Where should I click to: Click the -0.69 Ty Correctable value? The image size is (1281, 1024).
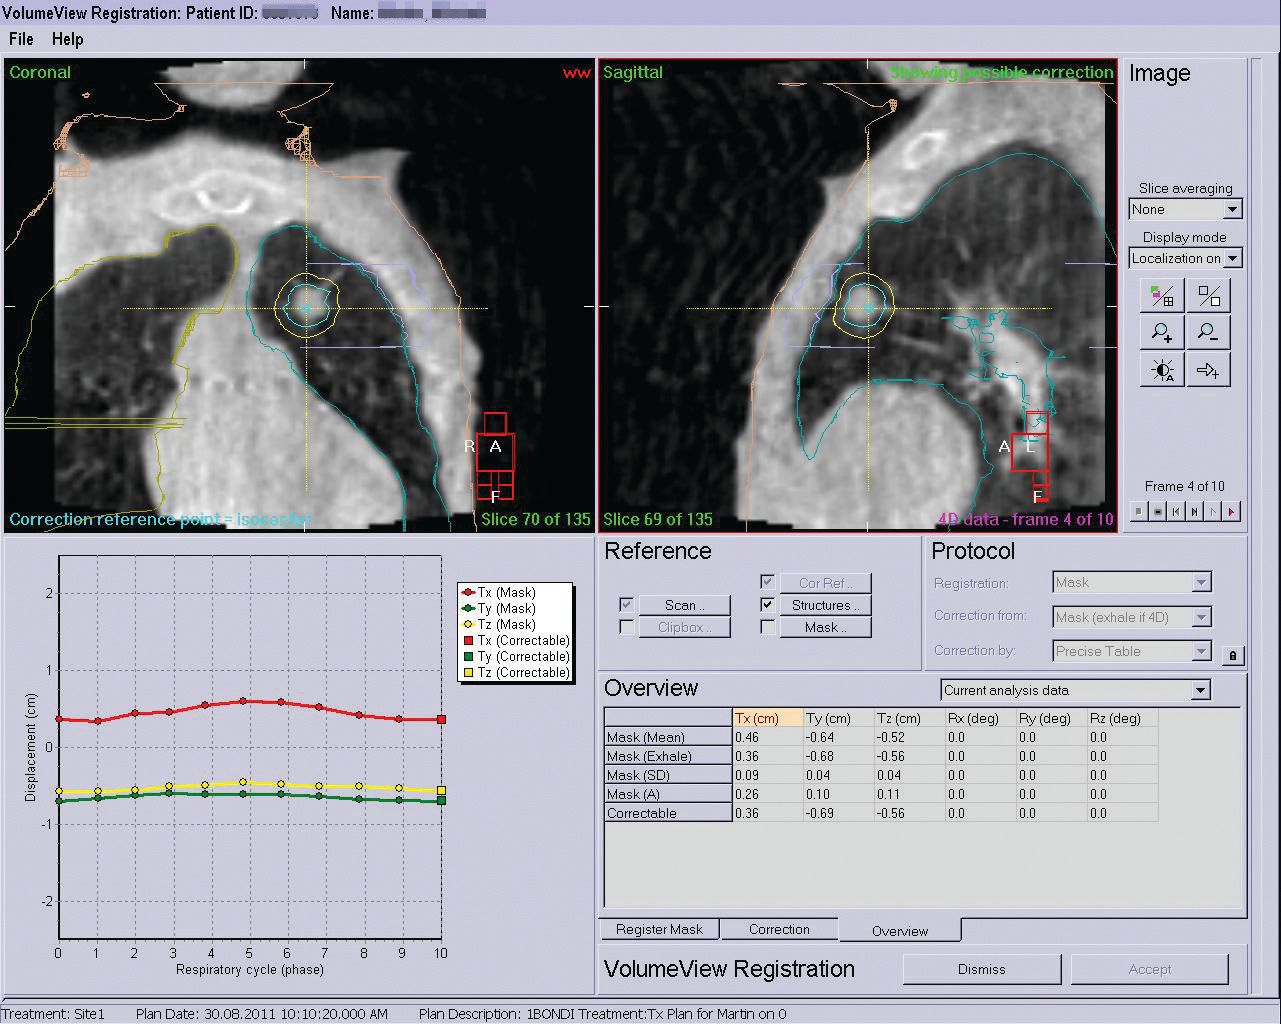838,813
